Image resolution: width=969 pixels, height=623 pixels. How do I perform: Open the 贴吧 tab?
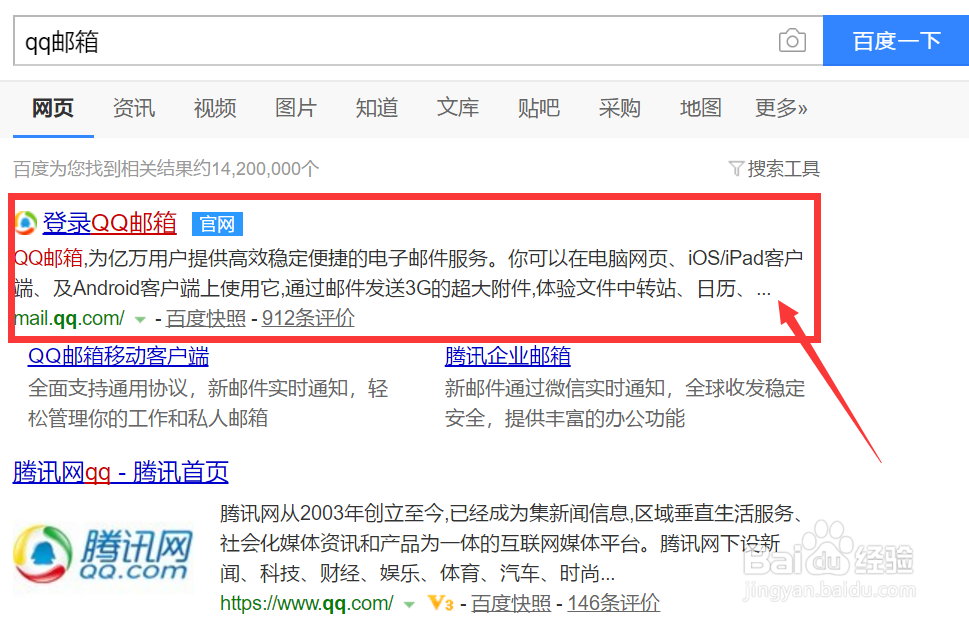tap(539, 108)
